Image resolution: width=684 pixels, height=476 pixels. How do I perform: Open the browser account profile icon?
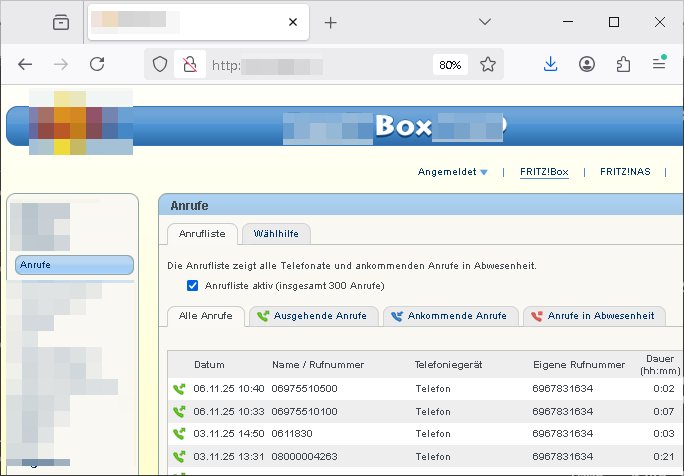pyautogui.click(x=587, y=64)
